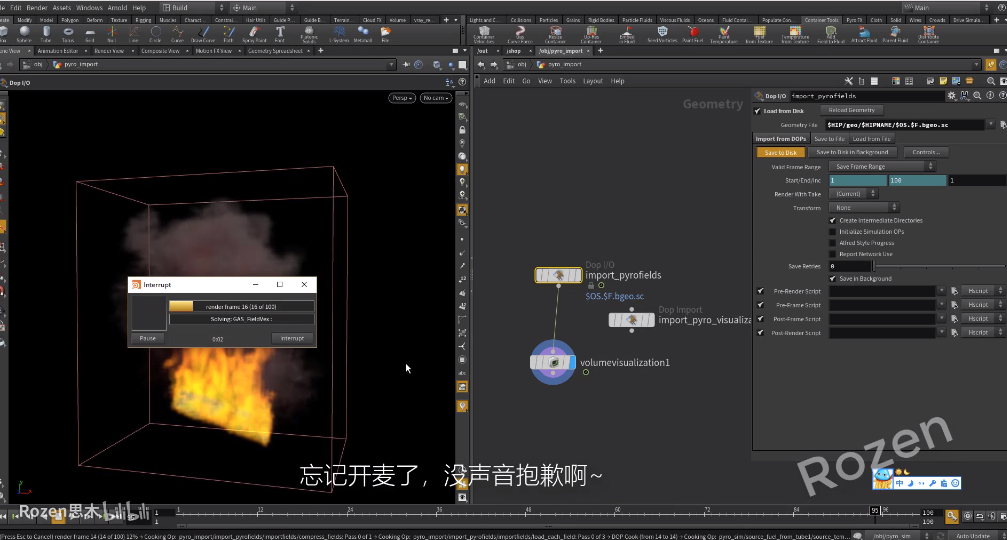The width and height of the screenshot is (1007, 540).
Task: Open the Arnold menu
Action: click(118, 8)
